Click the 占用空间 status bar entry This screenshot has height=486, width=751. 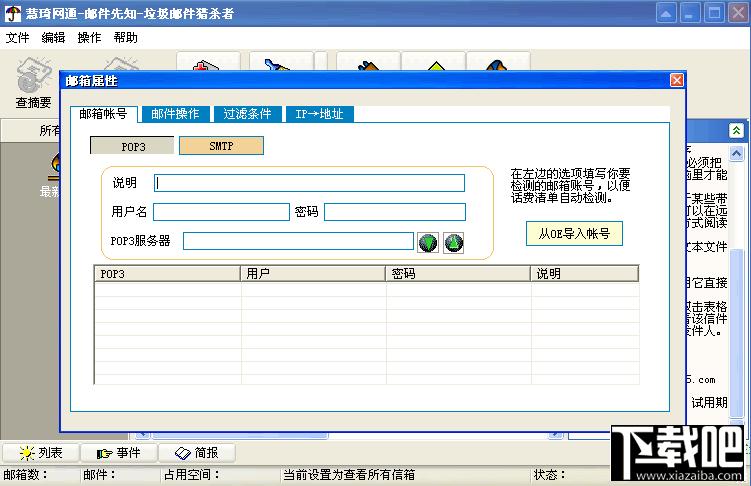pyautogui.click(x=192, y=475)
